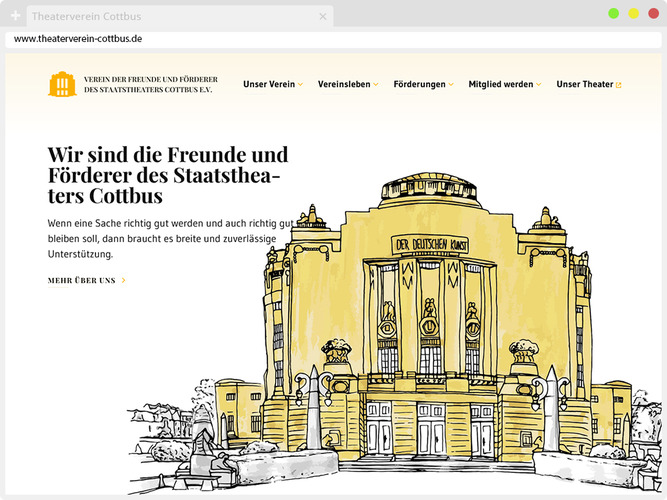Open the Mitglied werden menu item
Image resolution: width=667 pixels, height=500 pixels.
tap(500, 85)
